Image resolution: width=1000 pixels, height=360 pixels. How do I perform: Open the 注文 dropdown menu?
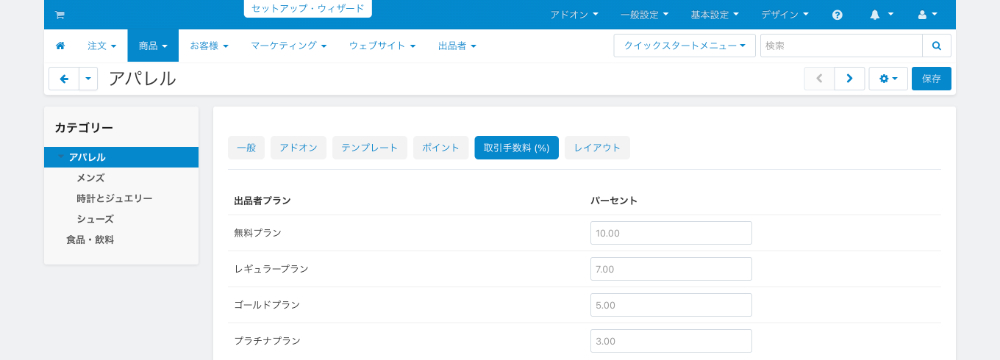click(x=102, y=46)
